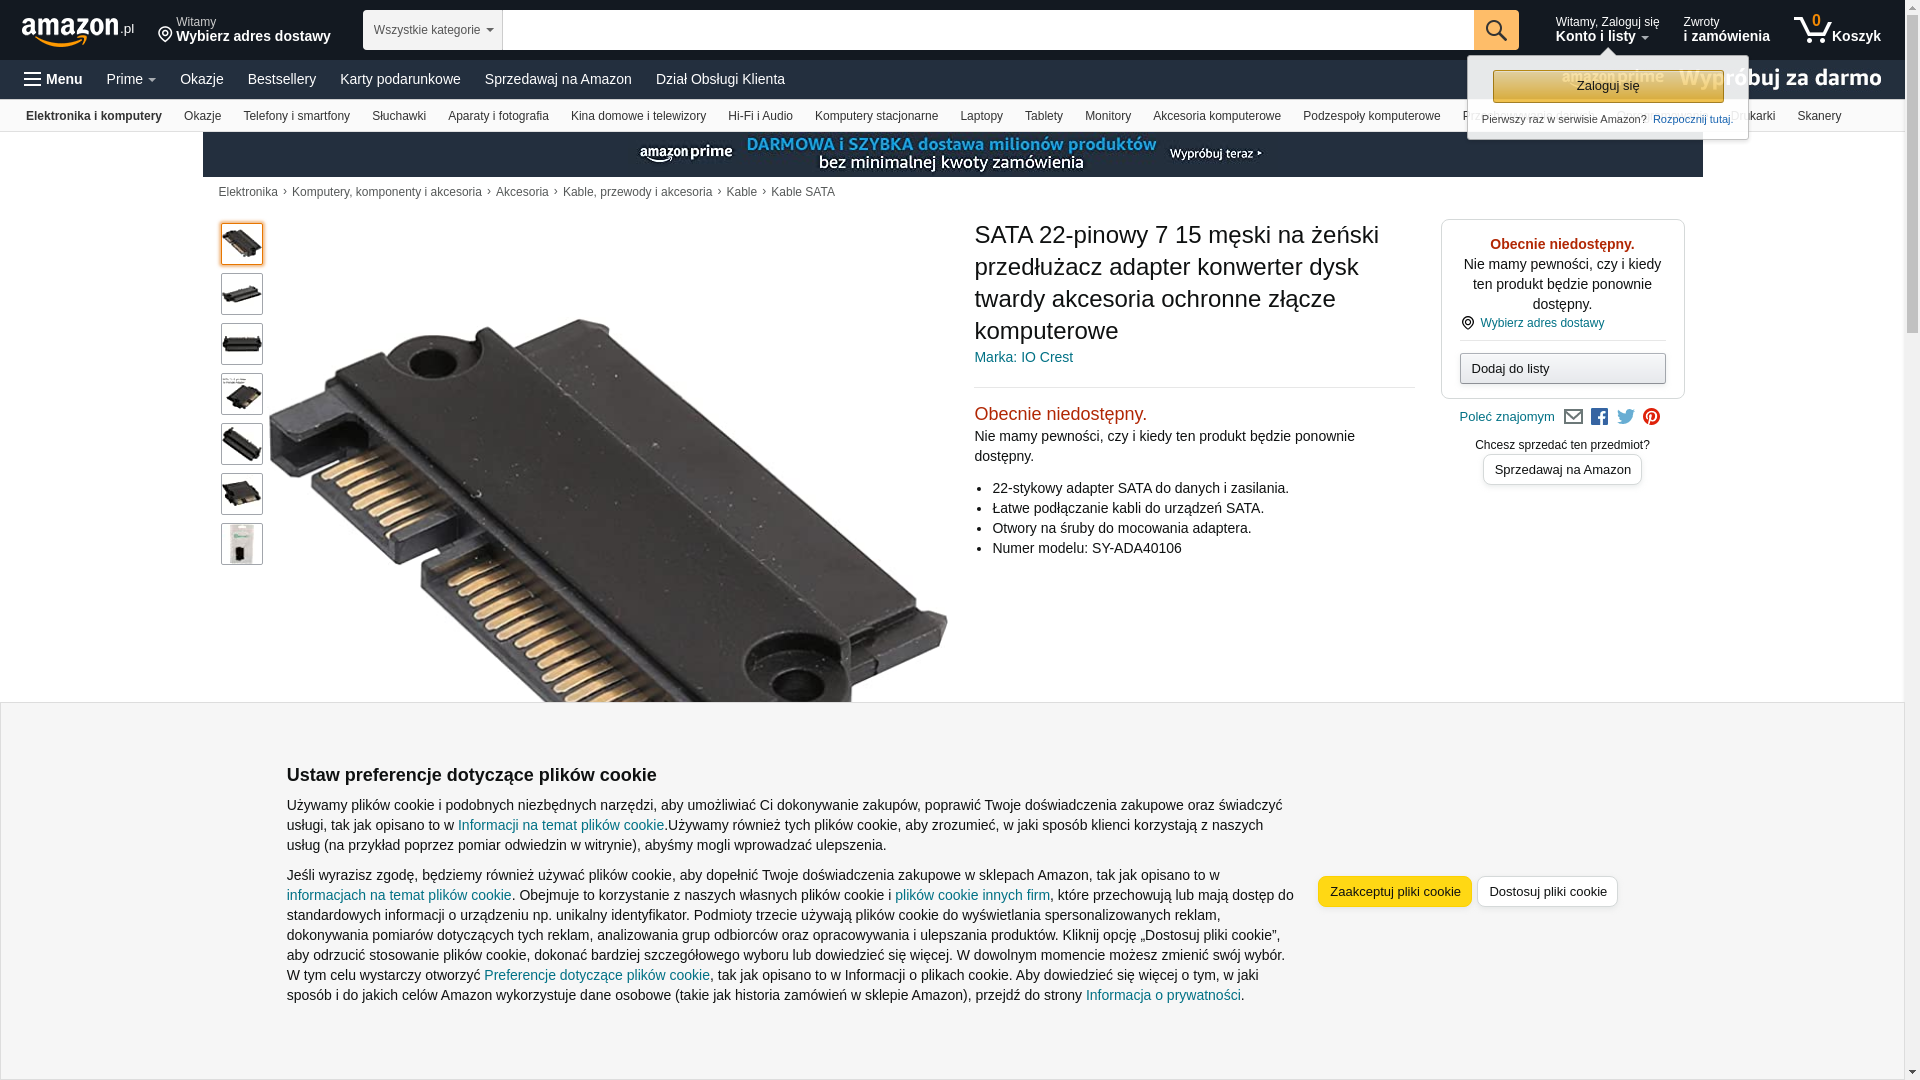1920x1080 pixels.
Task: Open the shopping cart Koszyk icon
Action: point(1837,30)
